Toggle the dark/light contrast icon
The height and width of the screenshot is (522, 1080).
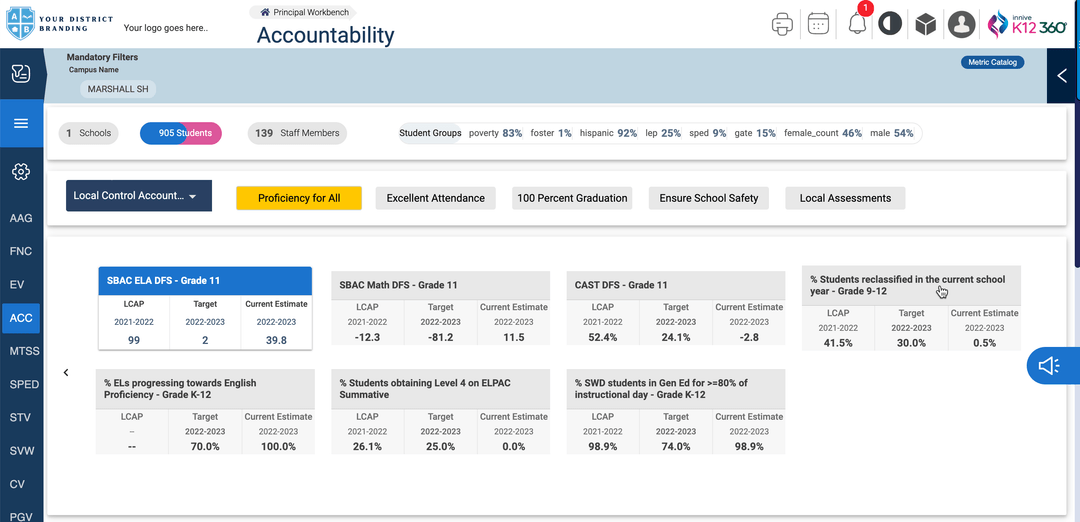click(x=889, y=25)
